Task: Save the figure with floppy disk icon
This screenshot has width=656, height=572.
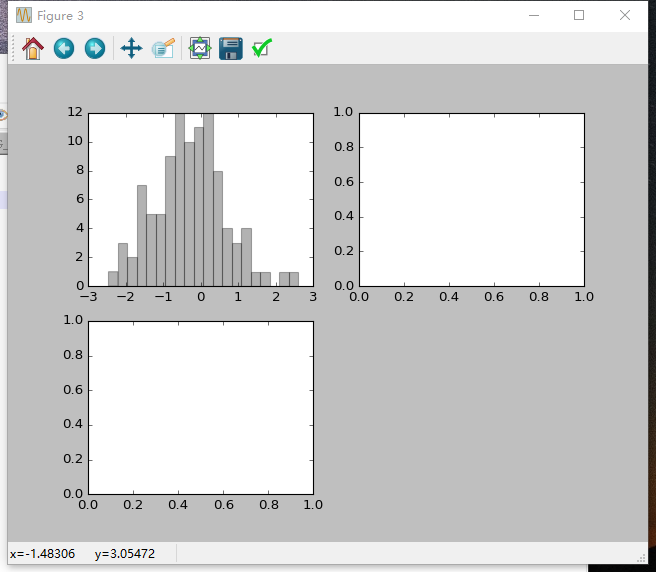Action: 231,49
